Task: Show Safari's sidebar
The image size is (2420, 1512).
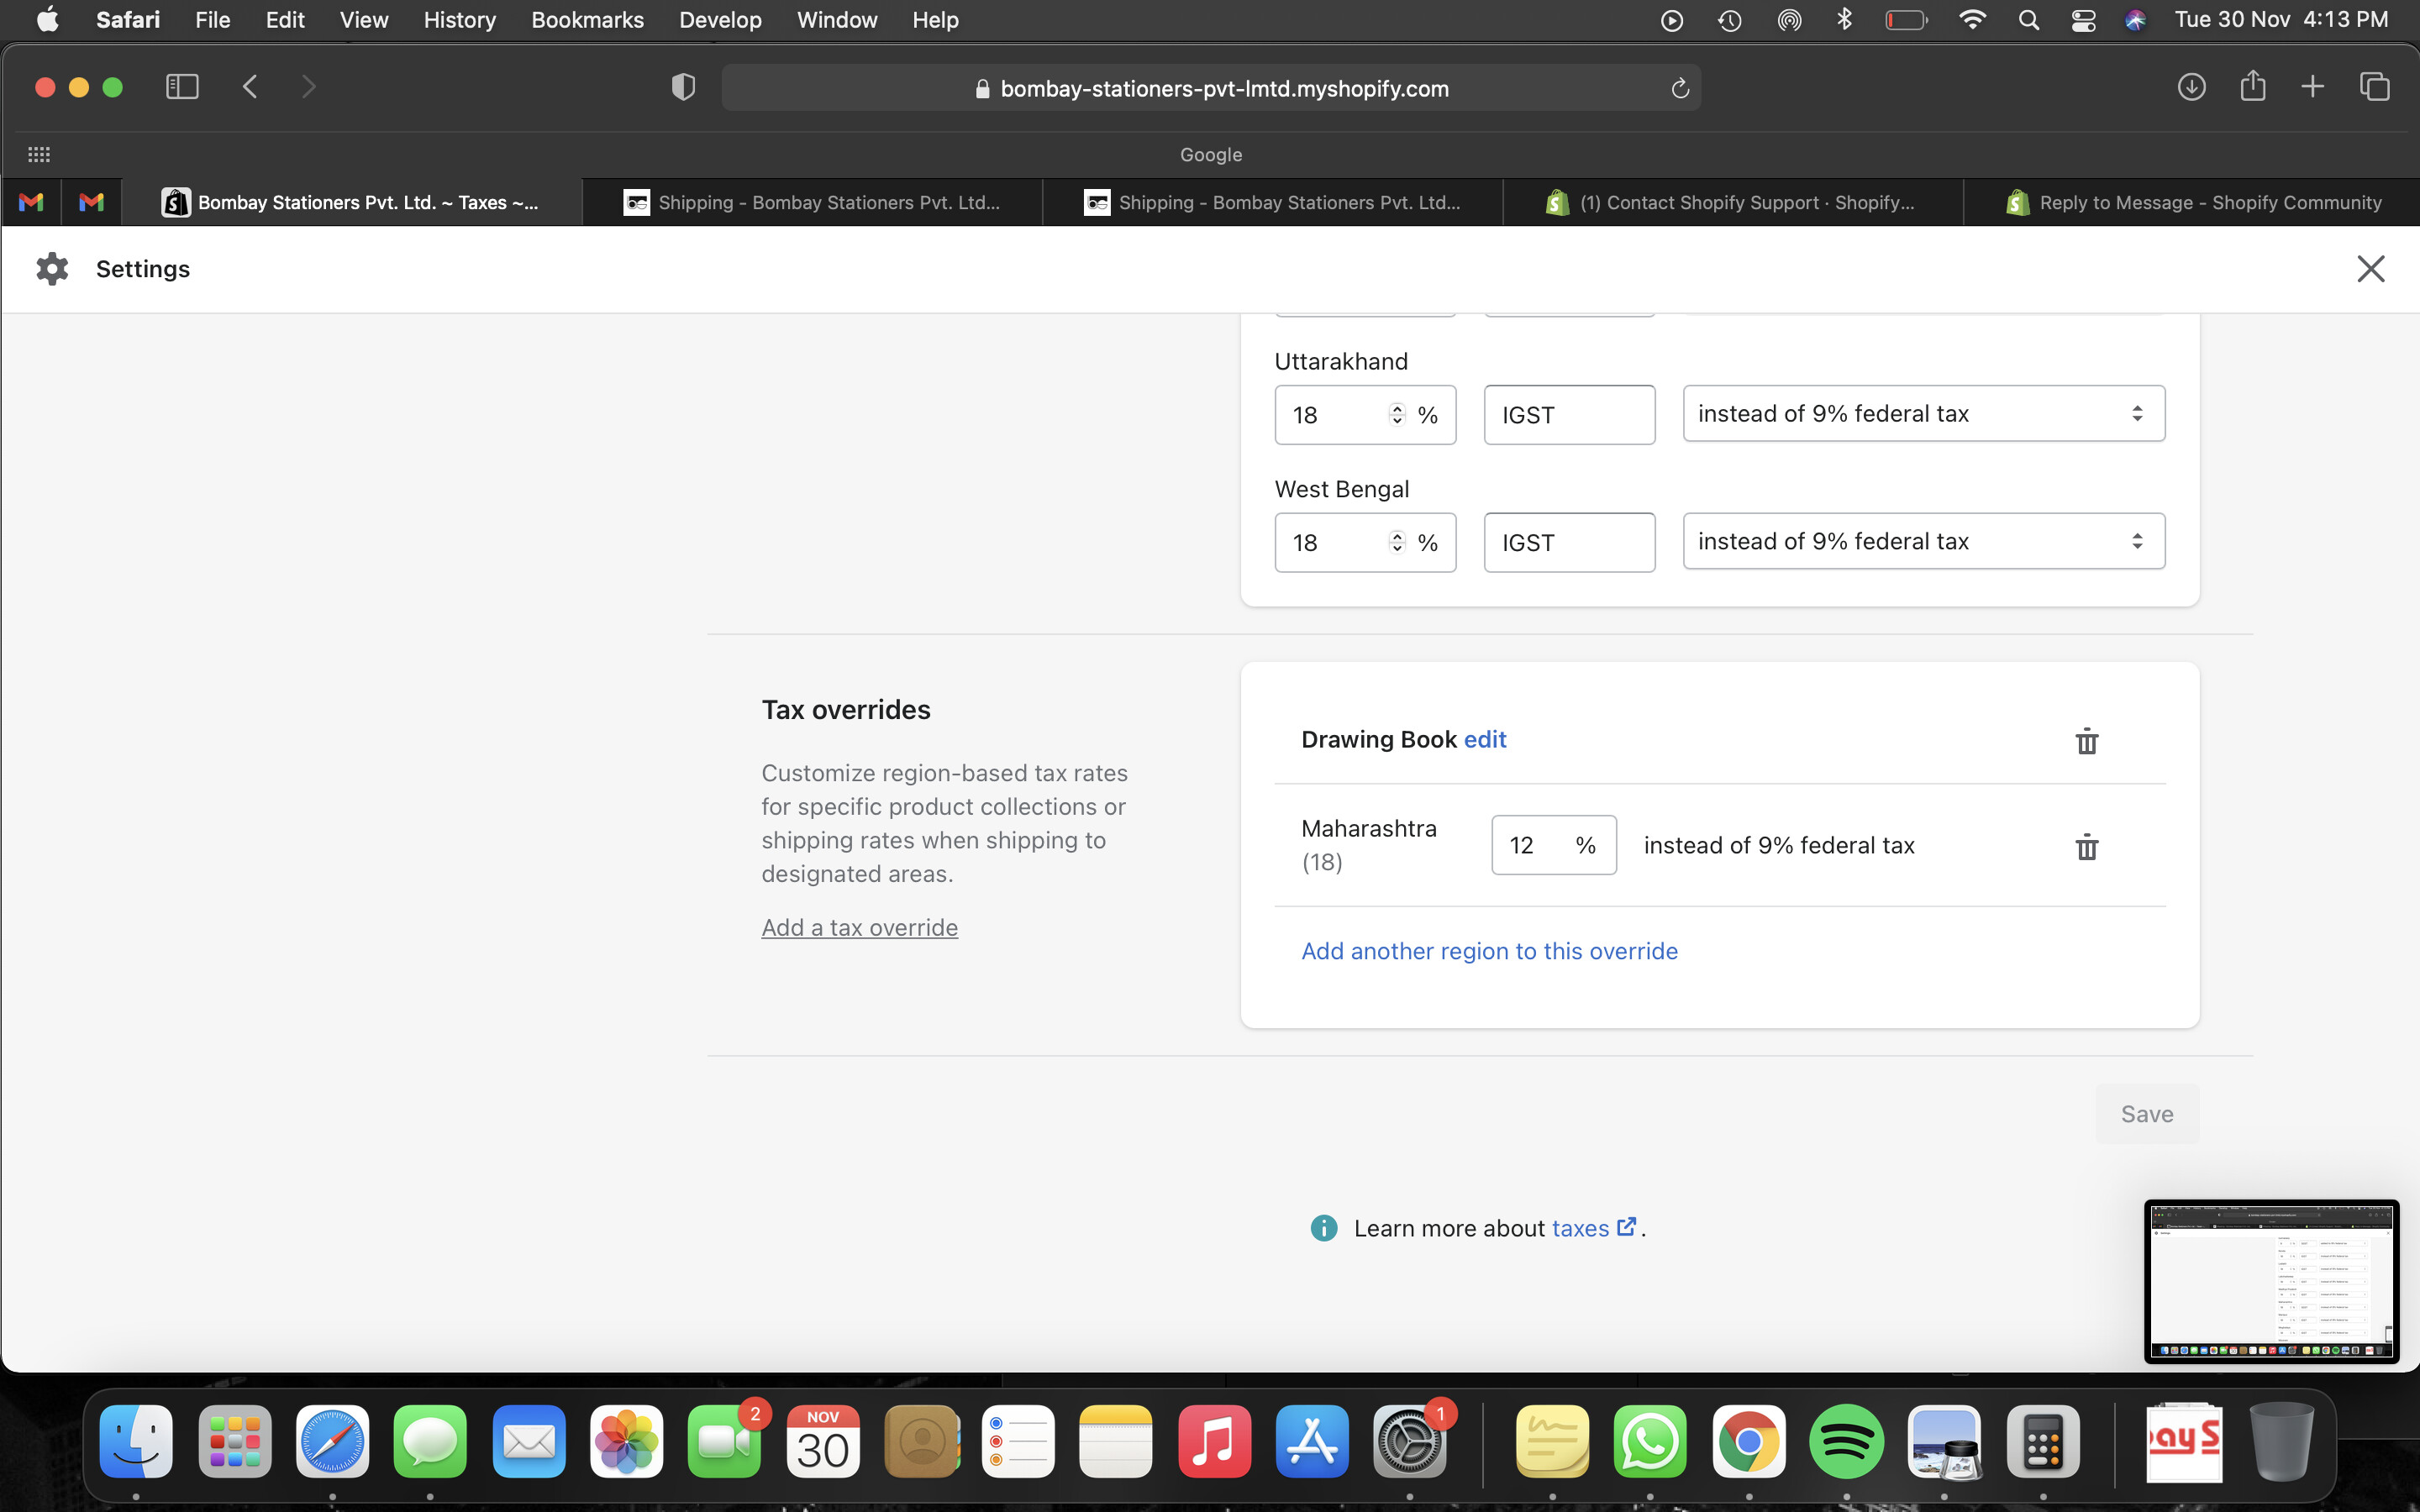Action: click(x=182, y=88)
